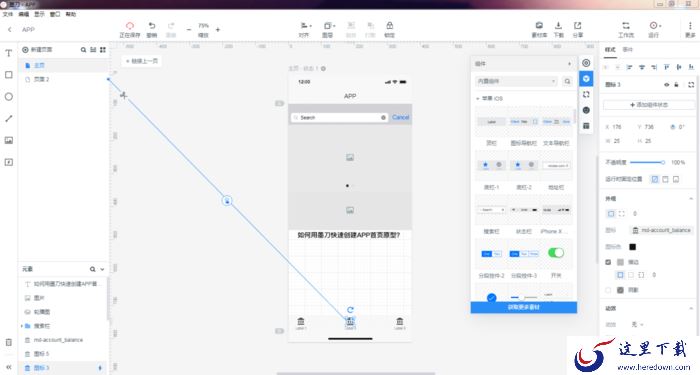
Task: Select third fixed-position option at runtime
Action: pyautogui.click(x=676, y=179)
